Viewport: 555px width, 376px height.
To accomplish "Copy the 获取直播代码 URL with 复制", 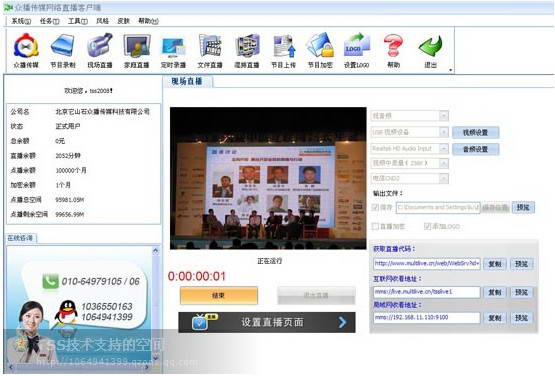I will coord(495,264).
